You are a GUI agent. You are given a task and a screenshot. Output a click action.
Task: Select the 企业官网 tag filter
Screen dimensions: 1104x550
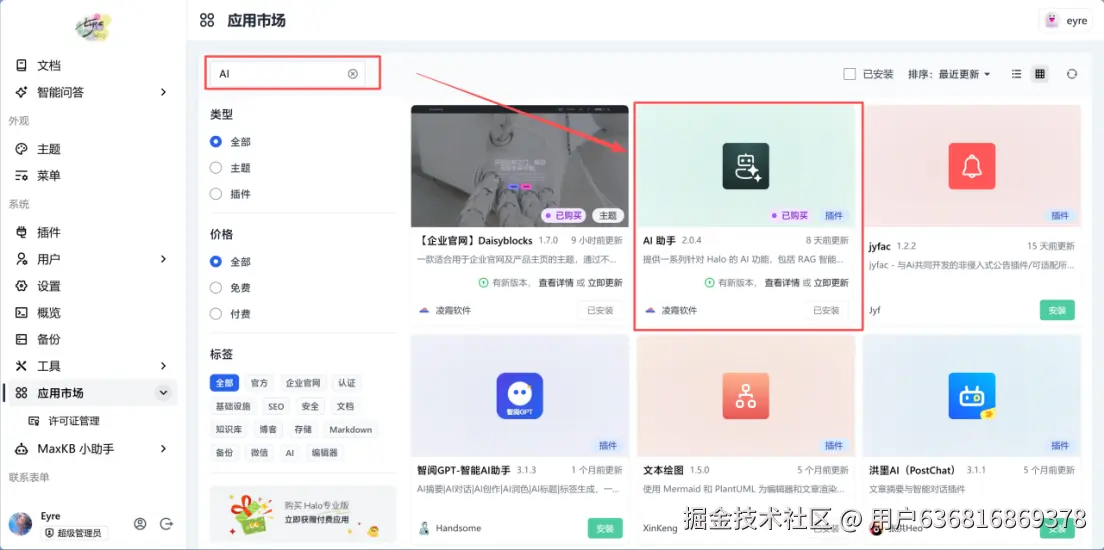(x=303, y=383)
